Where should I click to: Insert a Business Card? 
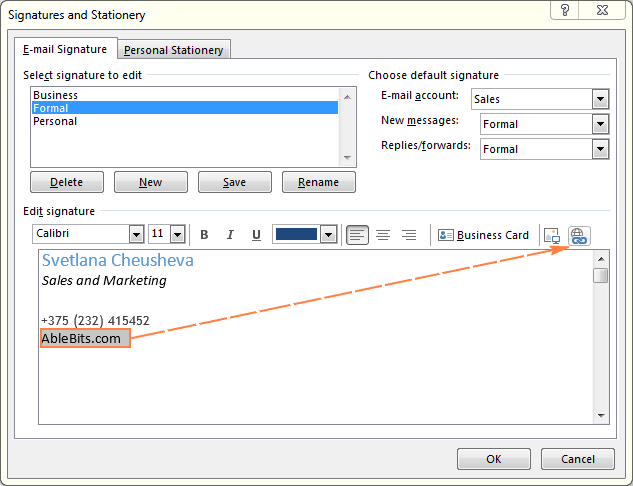pyautogui.click(x=484, y=235)
